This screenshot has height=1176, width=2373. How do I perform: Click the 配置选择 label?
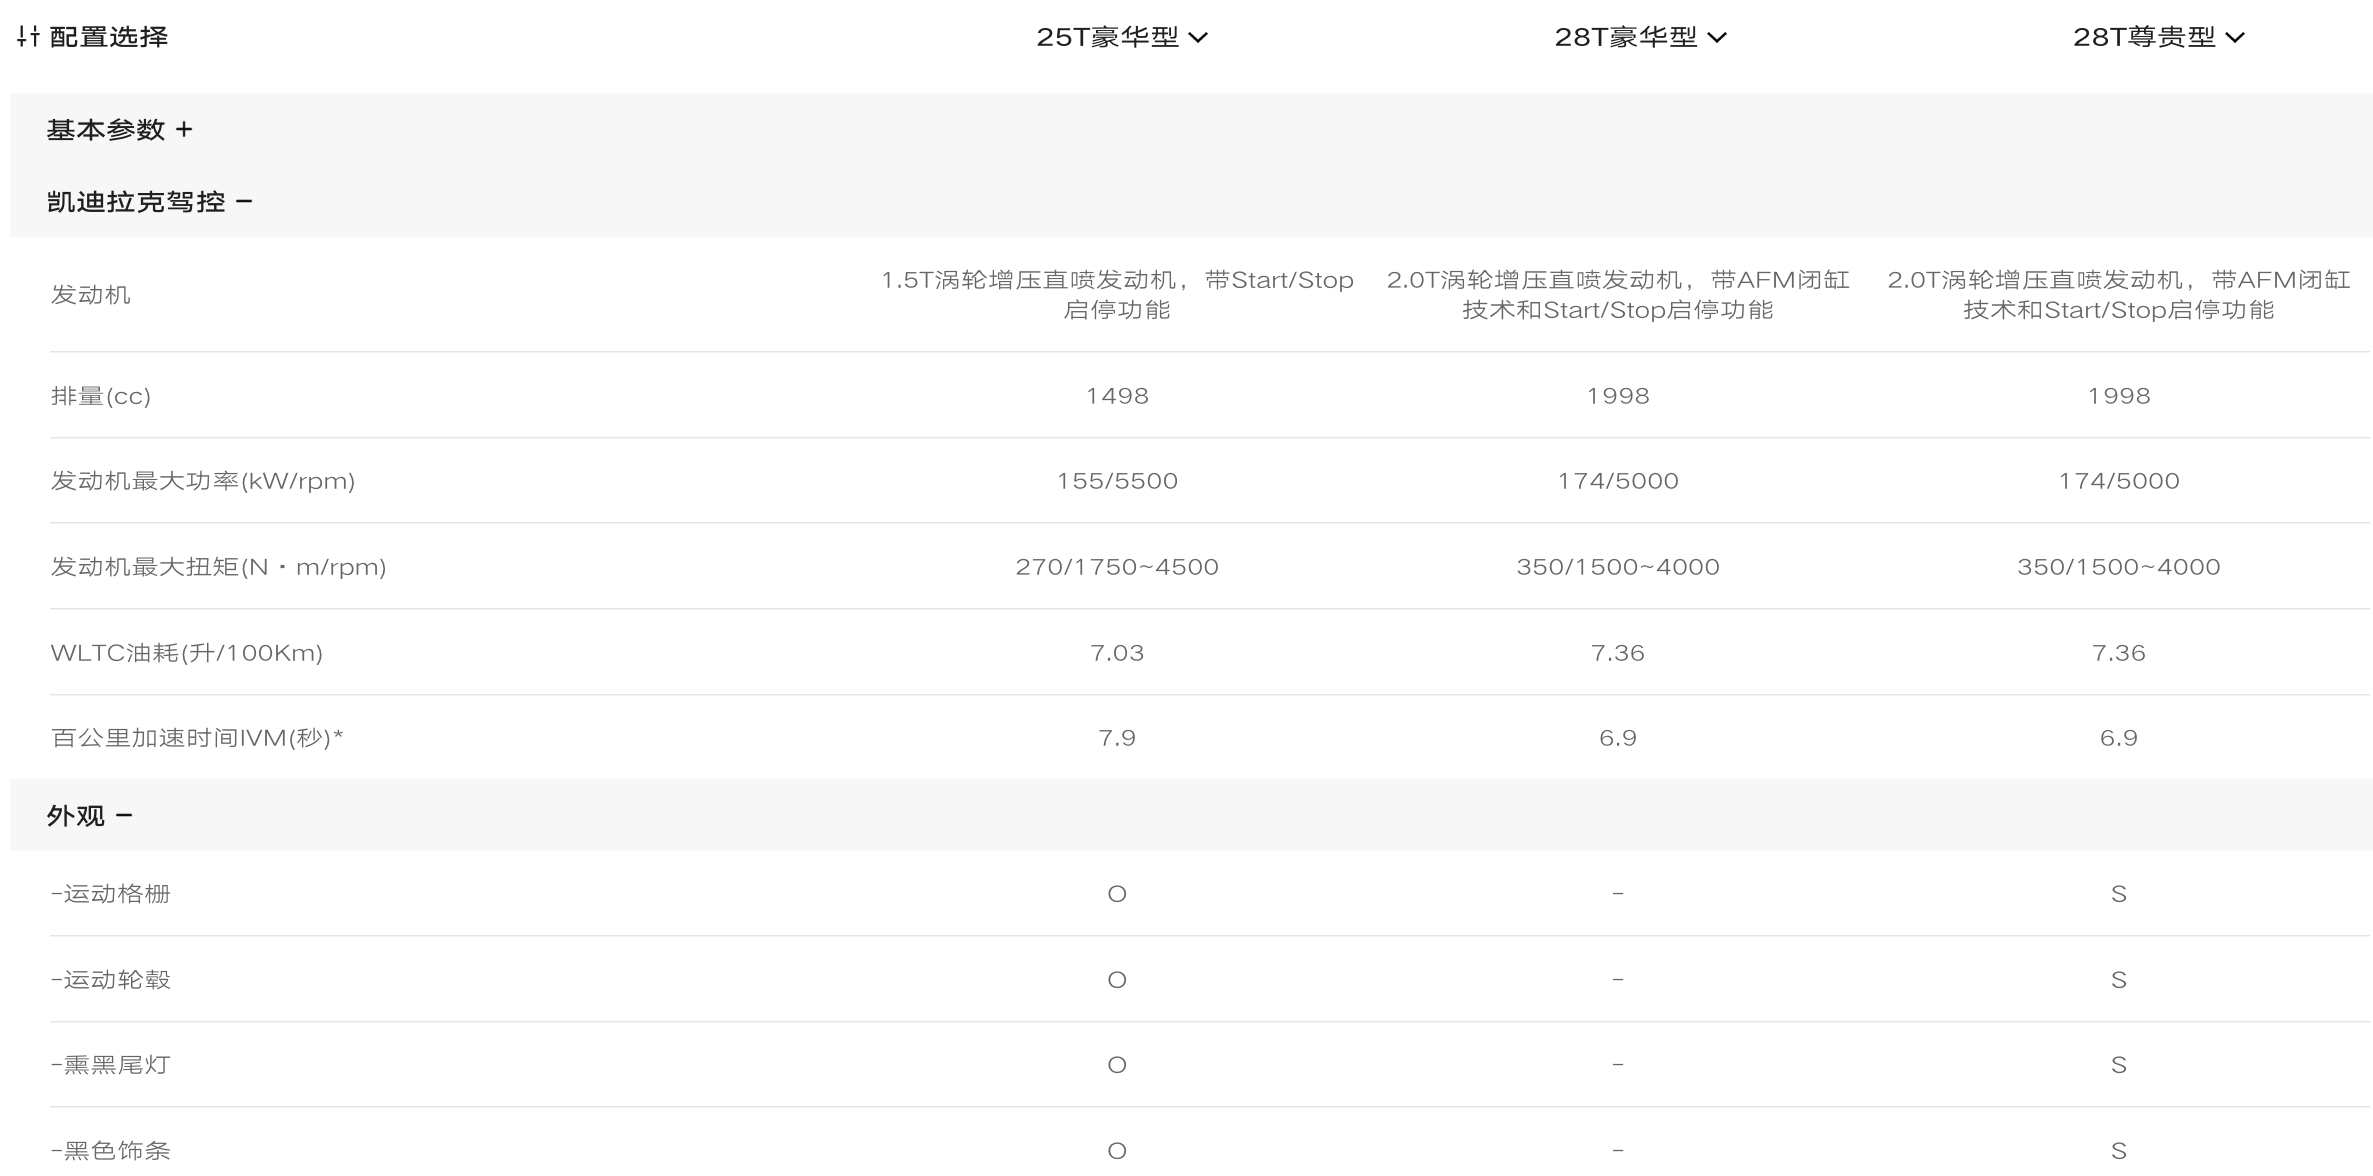(x=108, y=37)
